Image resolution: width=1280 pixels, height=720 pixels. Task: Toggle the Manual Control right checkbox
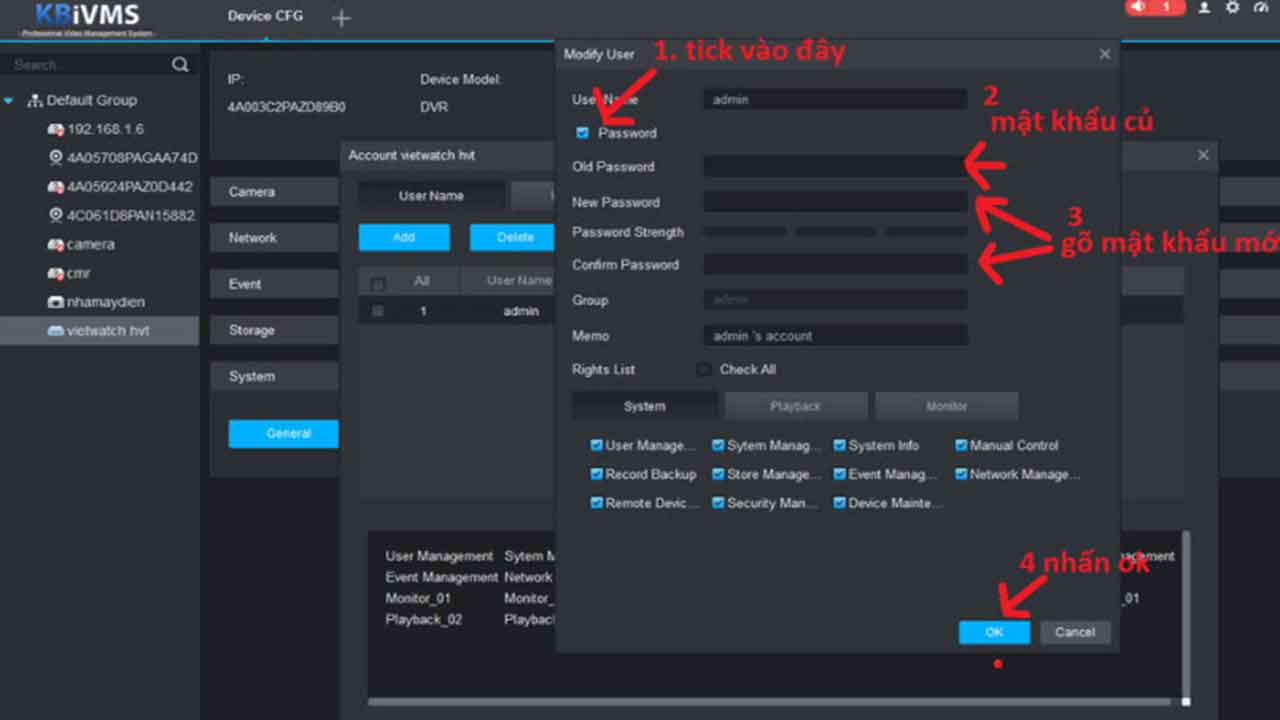tap(961, 446)
